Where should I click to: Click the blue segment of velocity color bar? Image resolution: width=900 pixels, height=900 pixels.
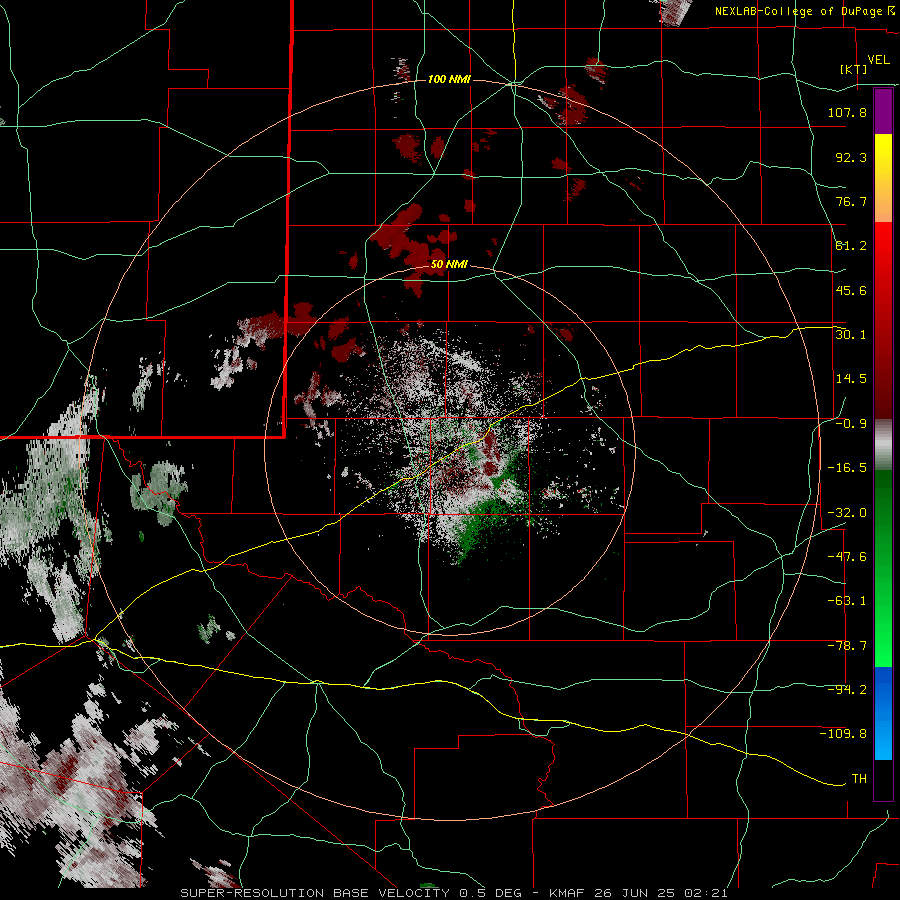[x=883, y=713]
